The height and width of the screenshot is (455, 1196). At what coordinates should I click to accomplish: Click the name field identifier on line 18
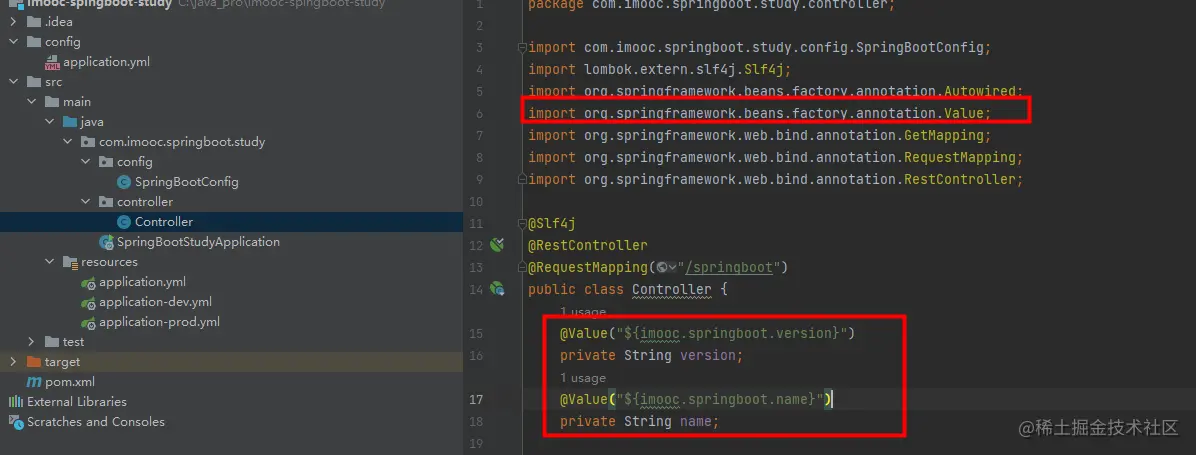[x=696, y=421]
